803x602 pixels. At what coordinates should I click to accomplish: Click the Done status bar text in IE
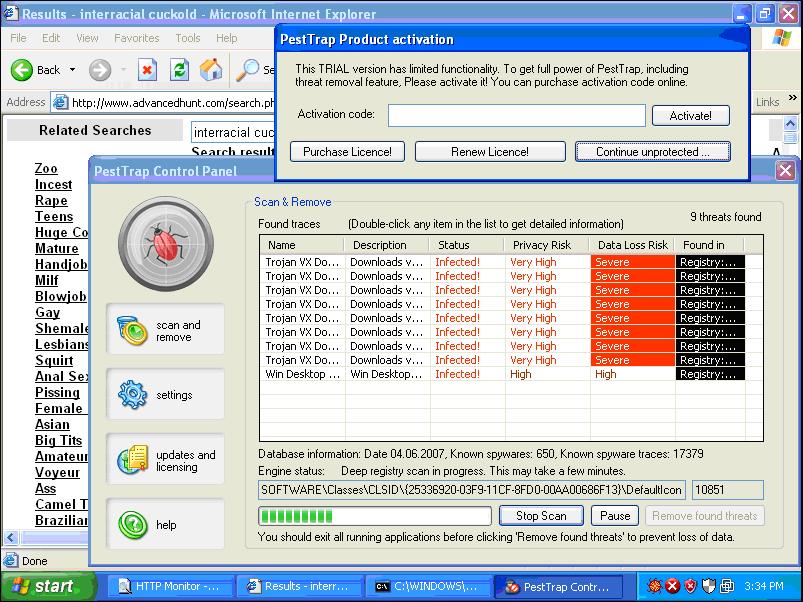[x=34, y=561]
